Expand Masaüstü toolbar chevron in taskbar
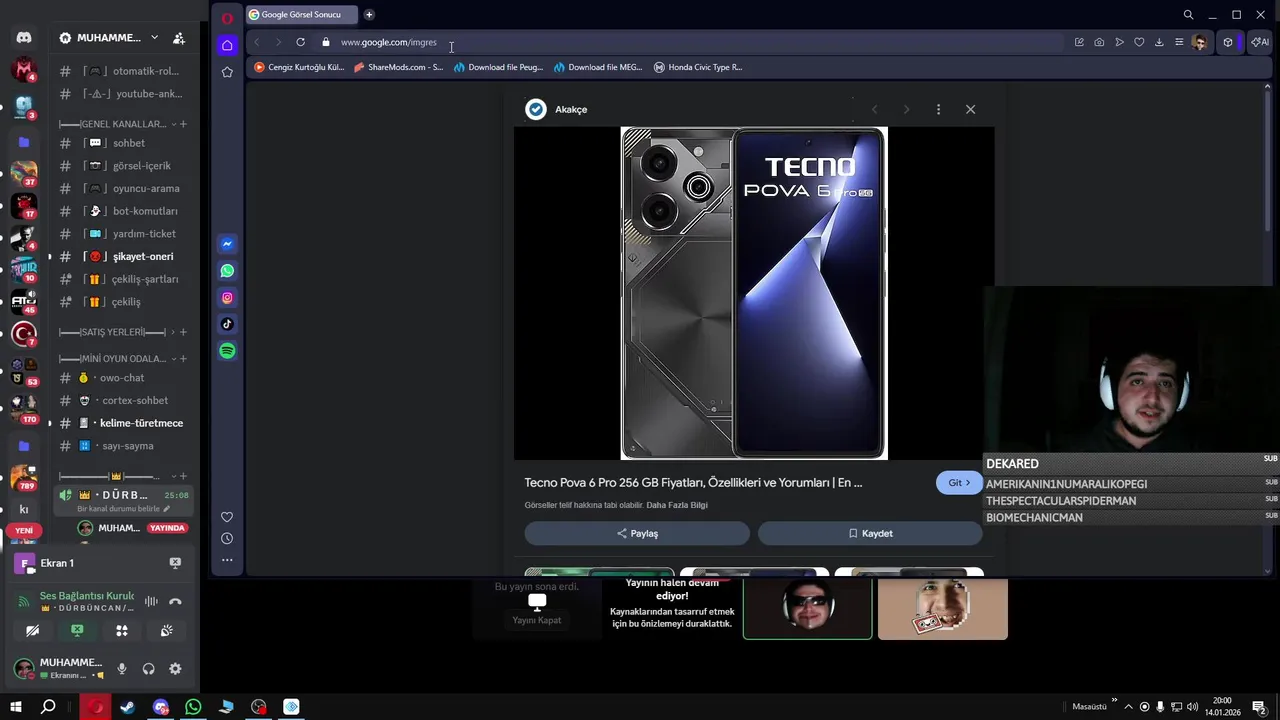The height and width of the screenshot is (720, 1280). click(x=1114, y=701)
